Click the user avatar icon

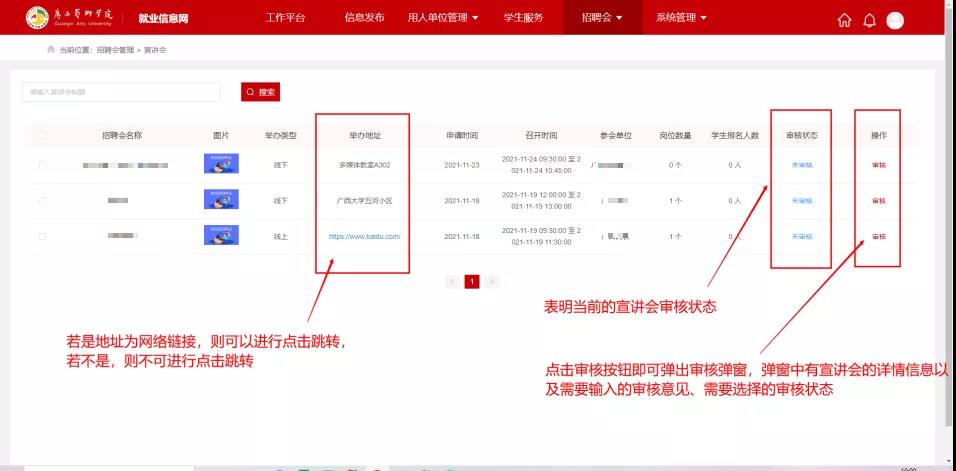point(895,20)
